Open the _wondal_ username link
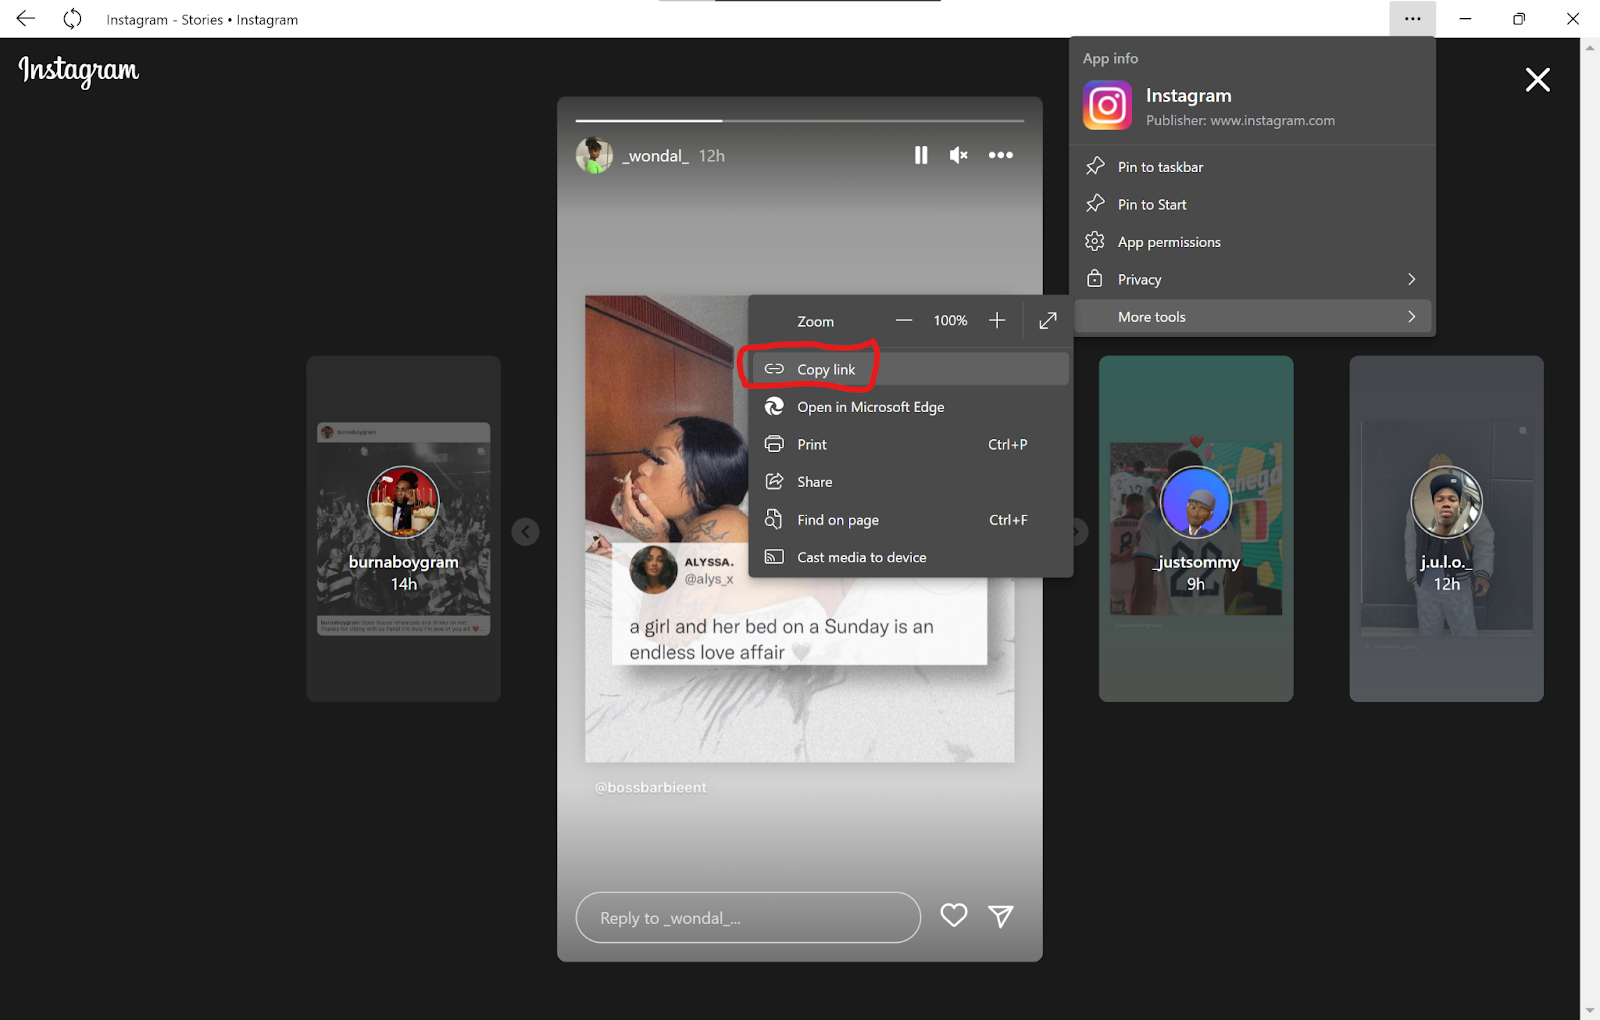The image size is (1600, 1020). coord(655,156)
